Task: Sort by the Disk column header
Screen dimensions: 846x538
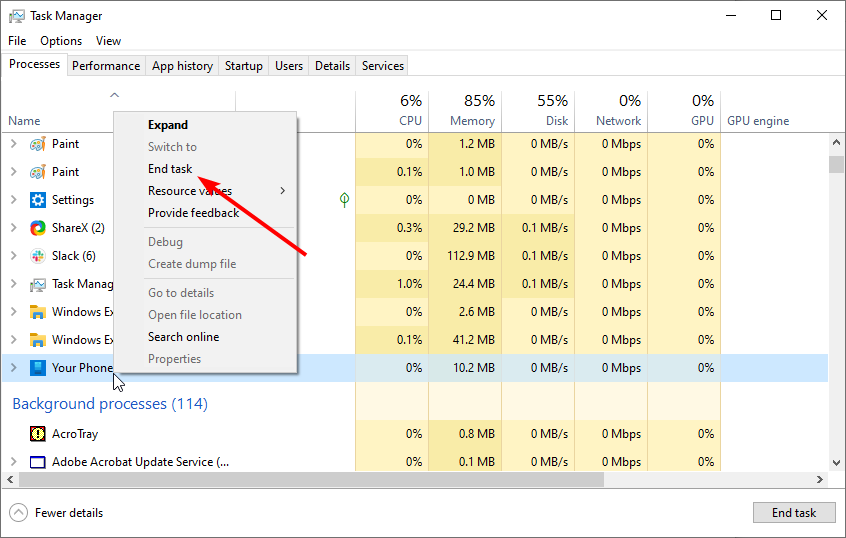Action: pyautogui.click(x=538, y=111)
